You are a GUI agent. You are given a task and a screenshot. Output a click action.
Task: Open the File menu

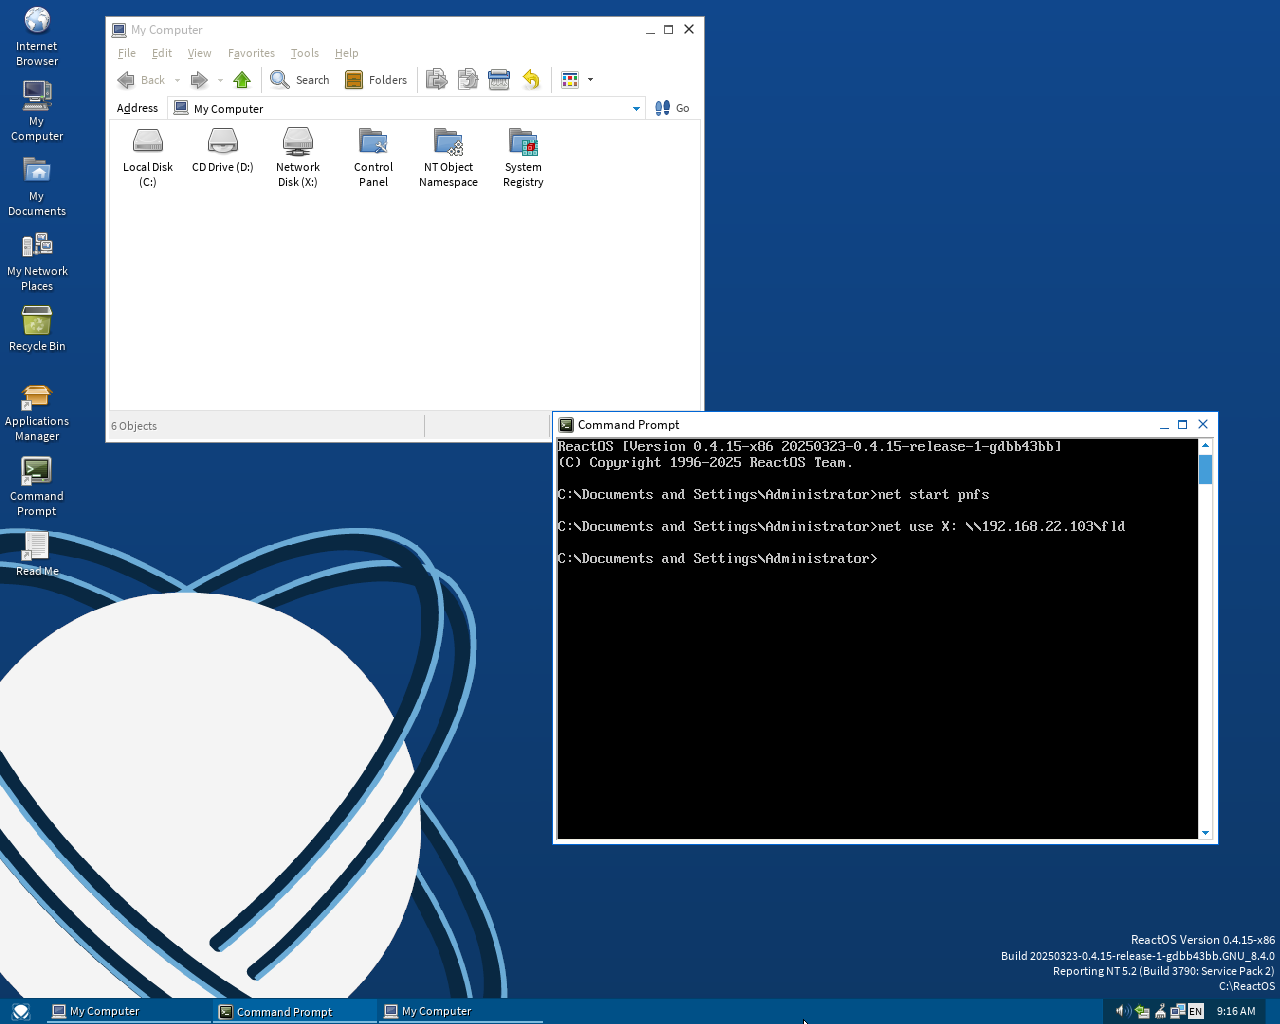(x=127, y=53)
